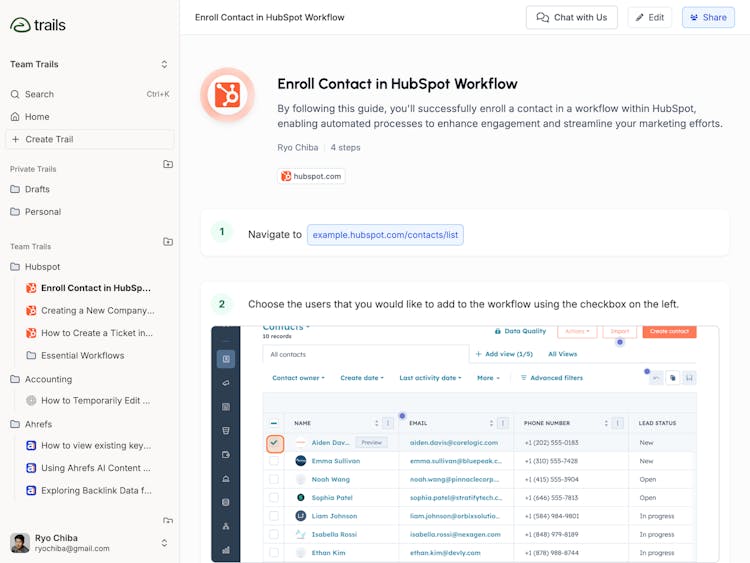Click the Share button
Screen dimensions: 750x563
708,17
